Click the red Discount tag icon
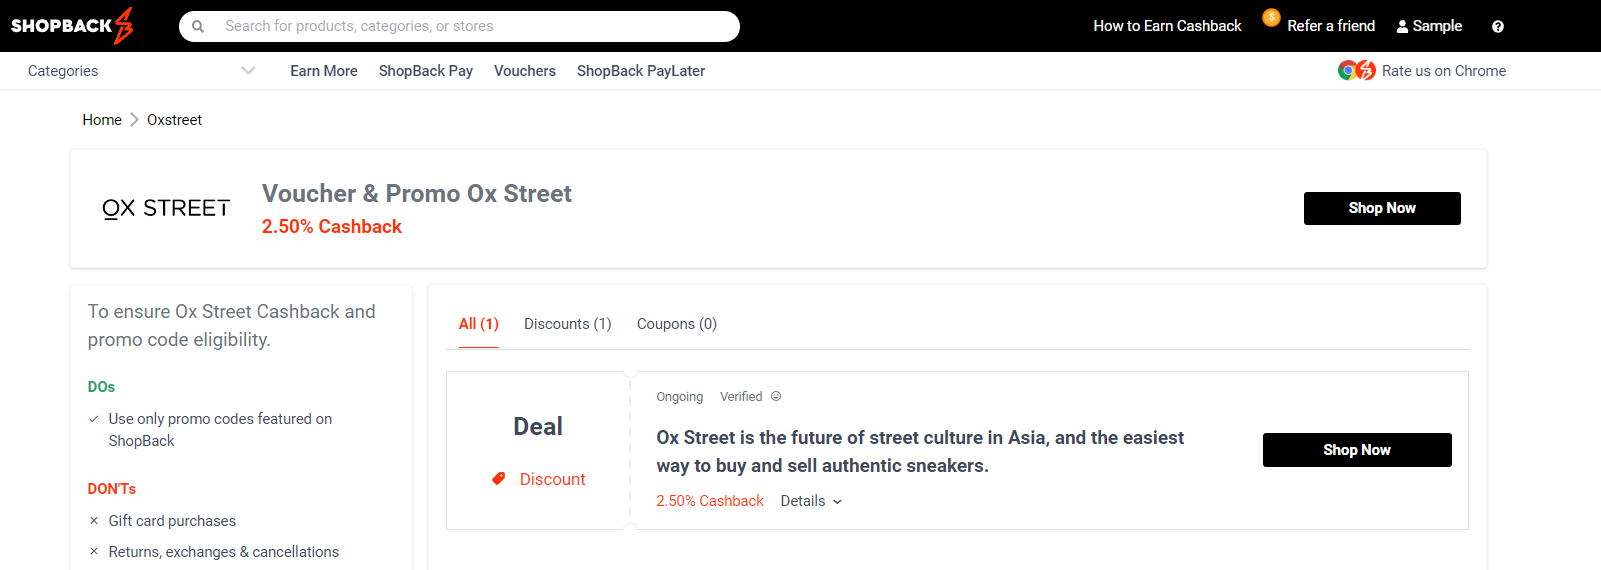The height and width of the screenshot is (570, 1601). coord(499,479)
